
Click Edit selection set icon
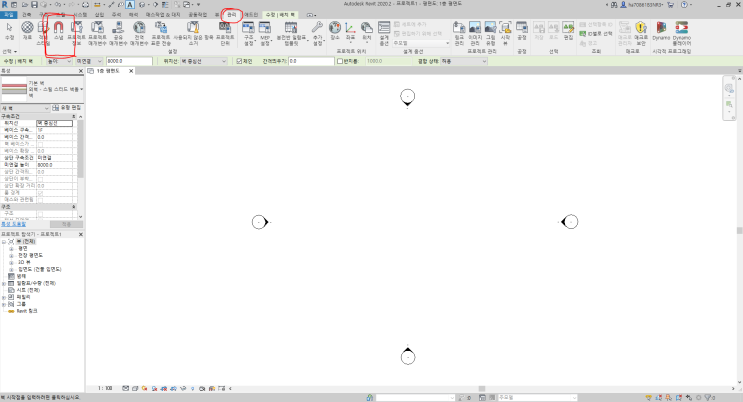(x=569, y=31)
